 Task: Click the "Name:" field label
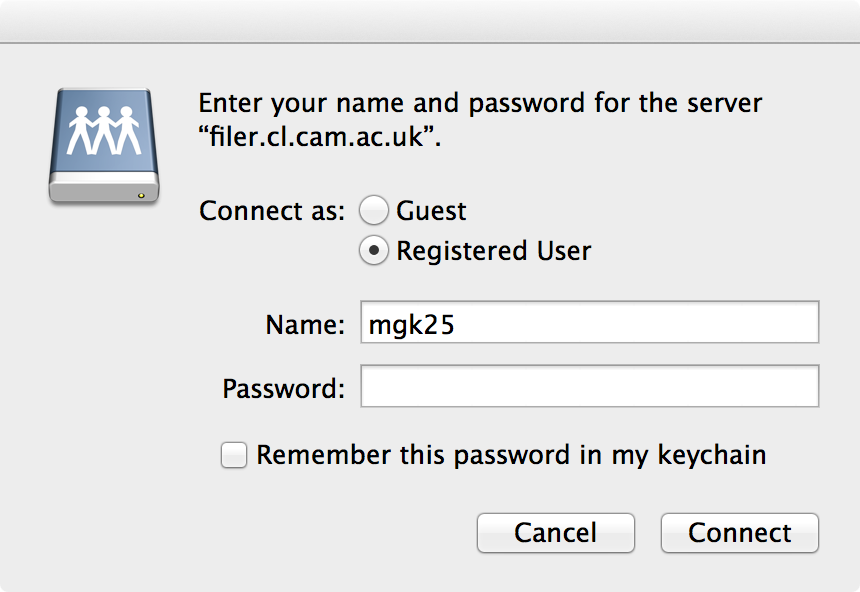(x=305, y=325)
